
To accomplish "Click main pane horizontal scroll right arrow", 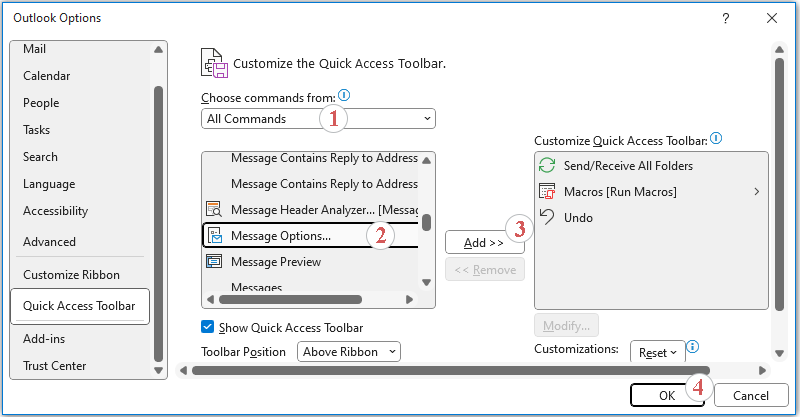I will 762,371.
